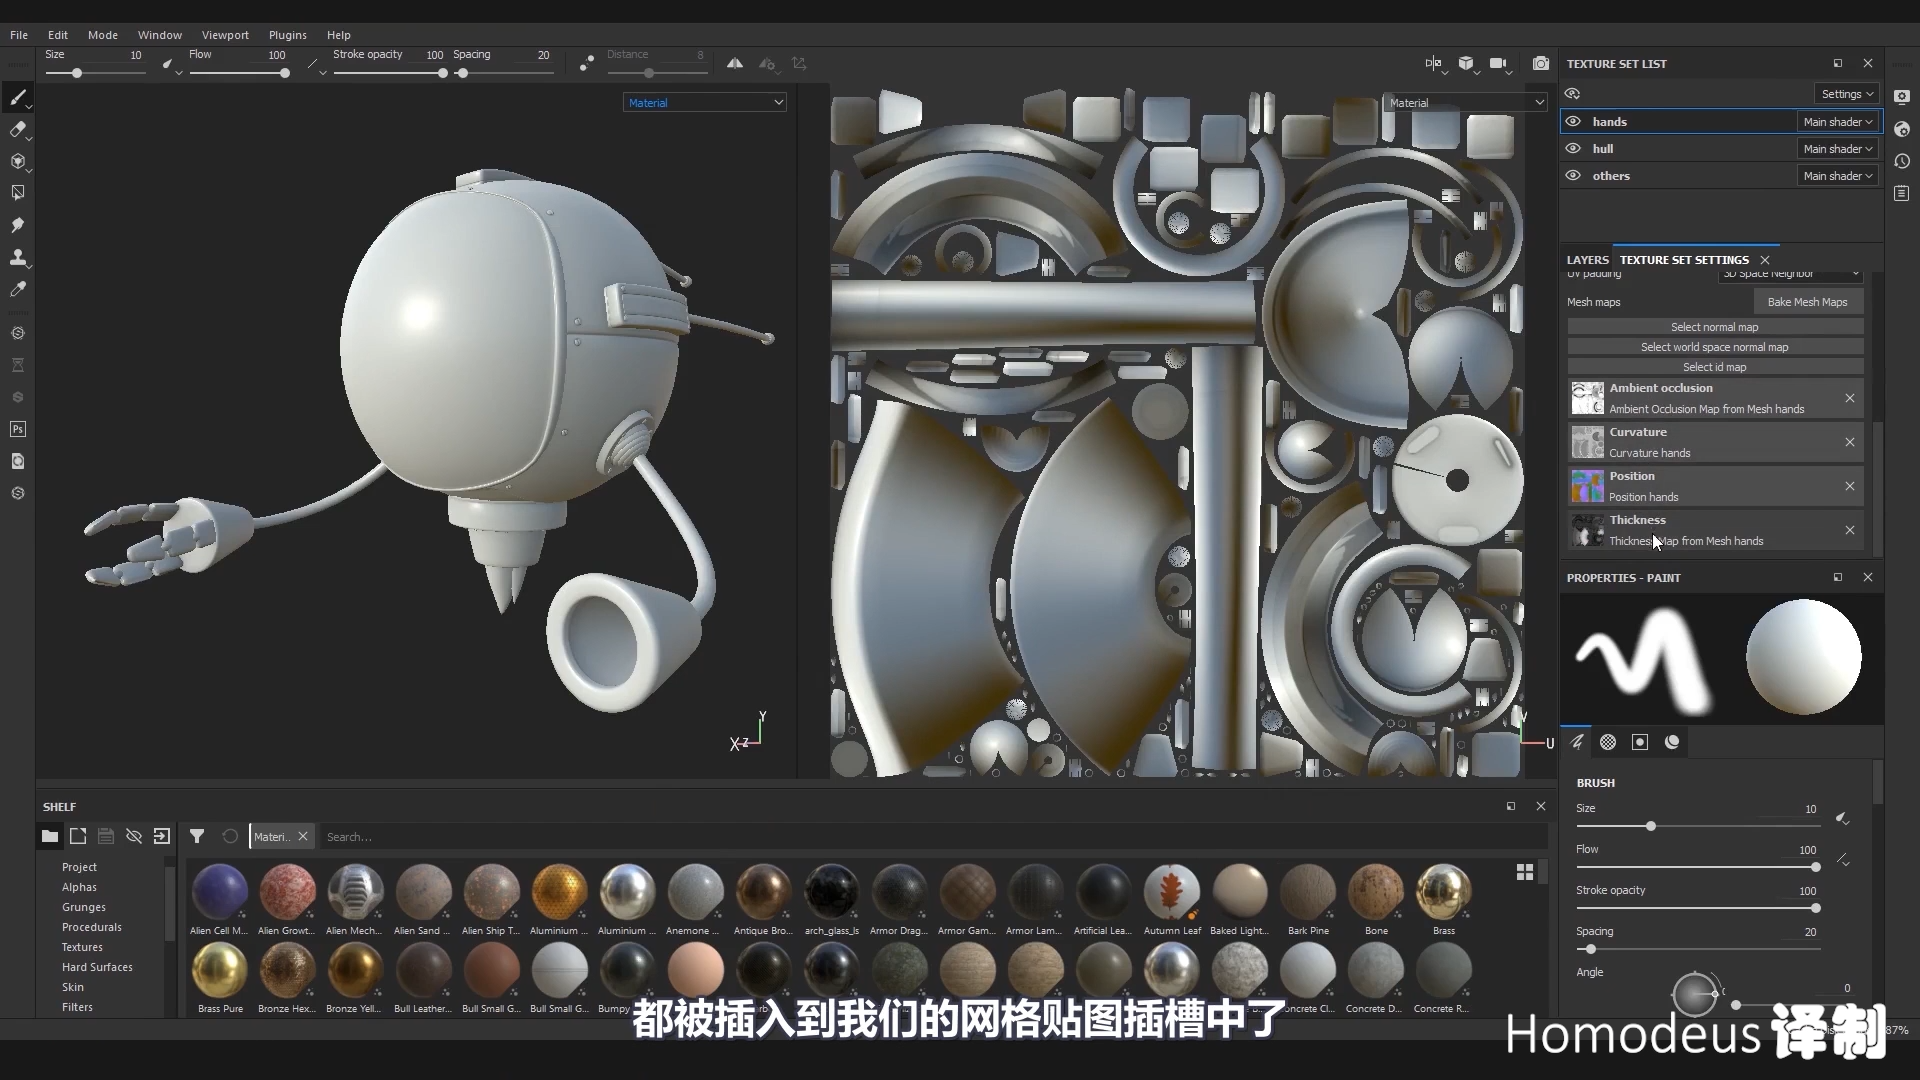
Task: Hide the others texture set
Action: coord(1573,175)
